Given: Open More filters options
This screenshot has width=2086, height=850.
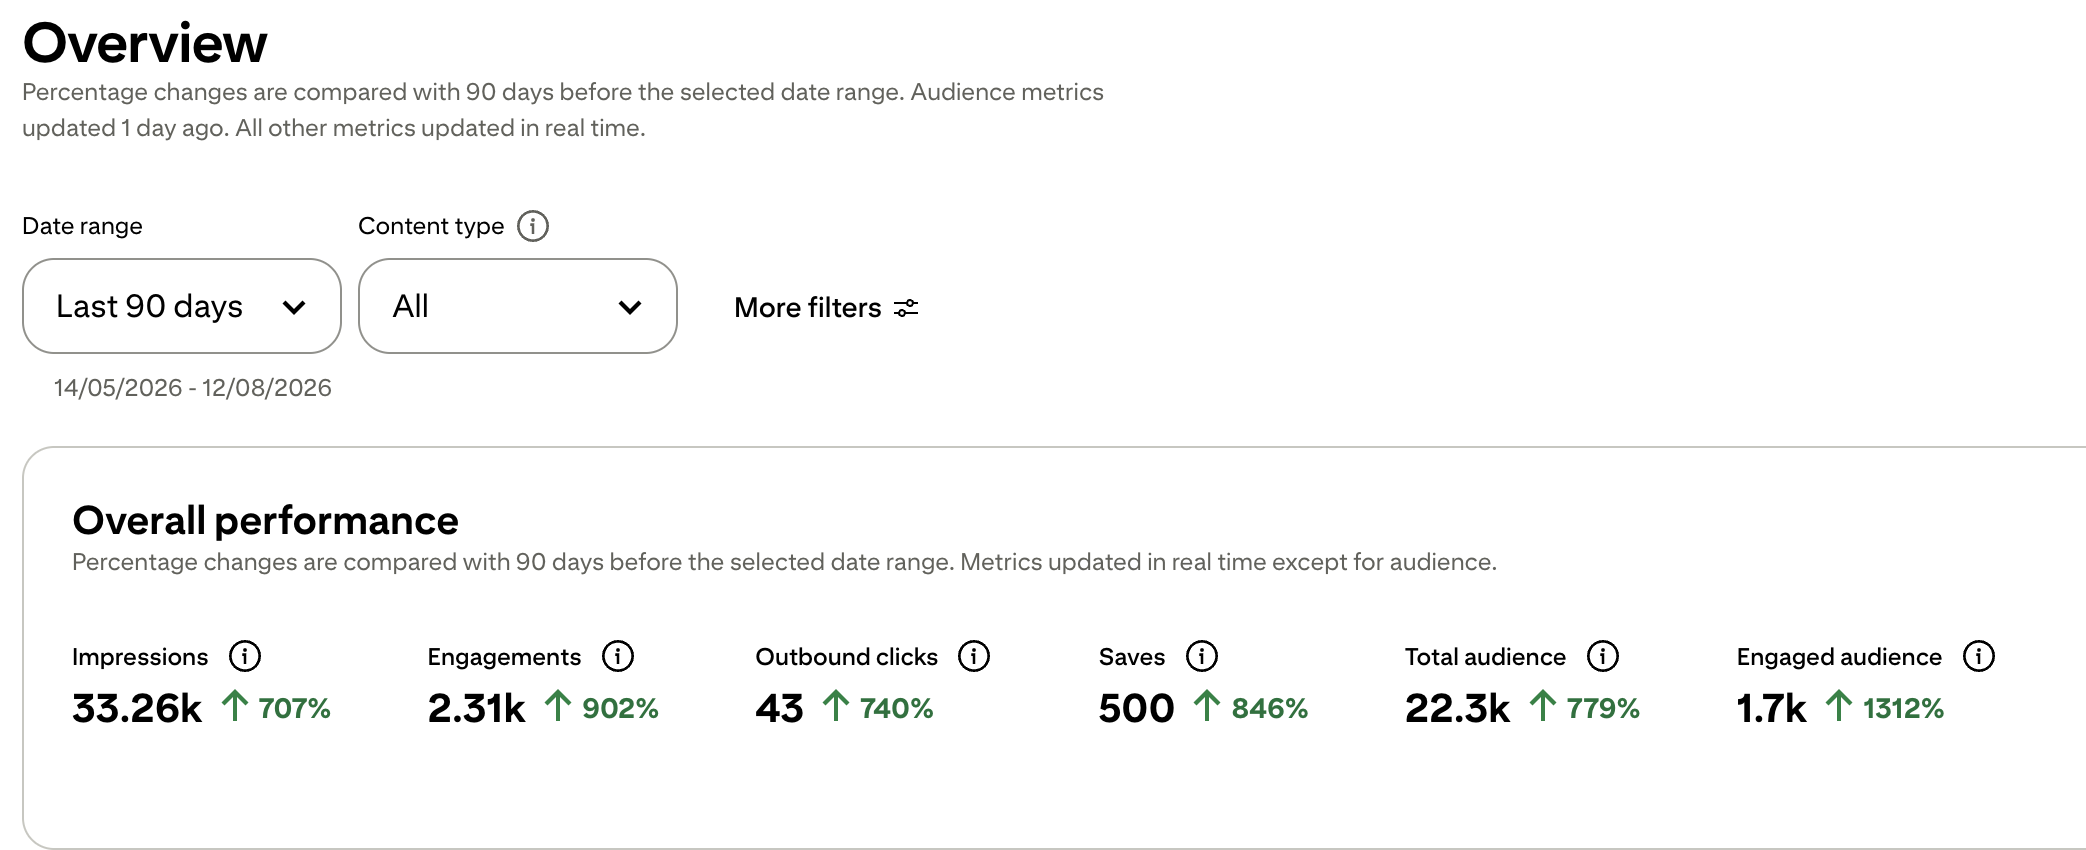Looking at the screenshot, I should click(x=826, y=307).
